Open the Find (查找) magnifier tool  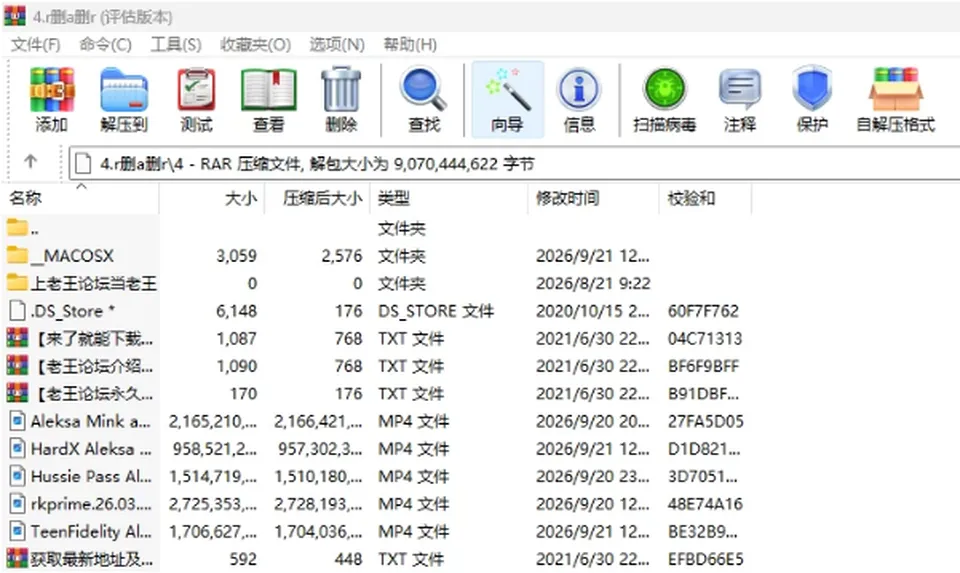tap(423, 90)
